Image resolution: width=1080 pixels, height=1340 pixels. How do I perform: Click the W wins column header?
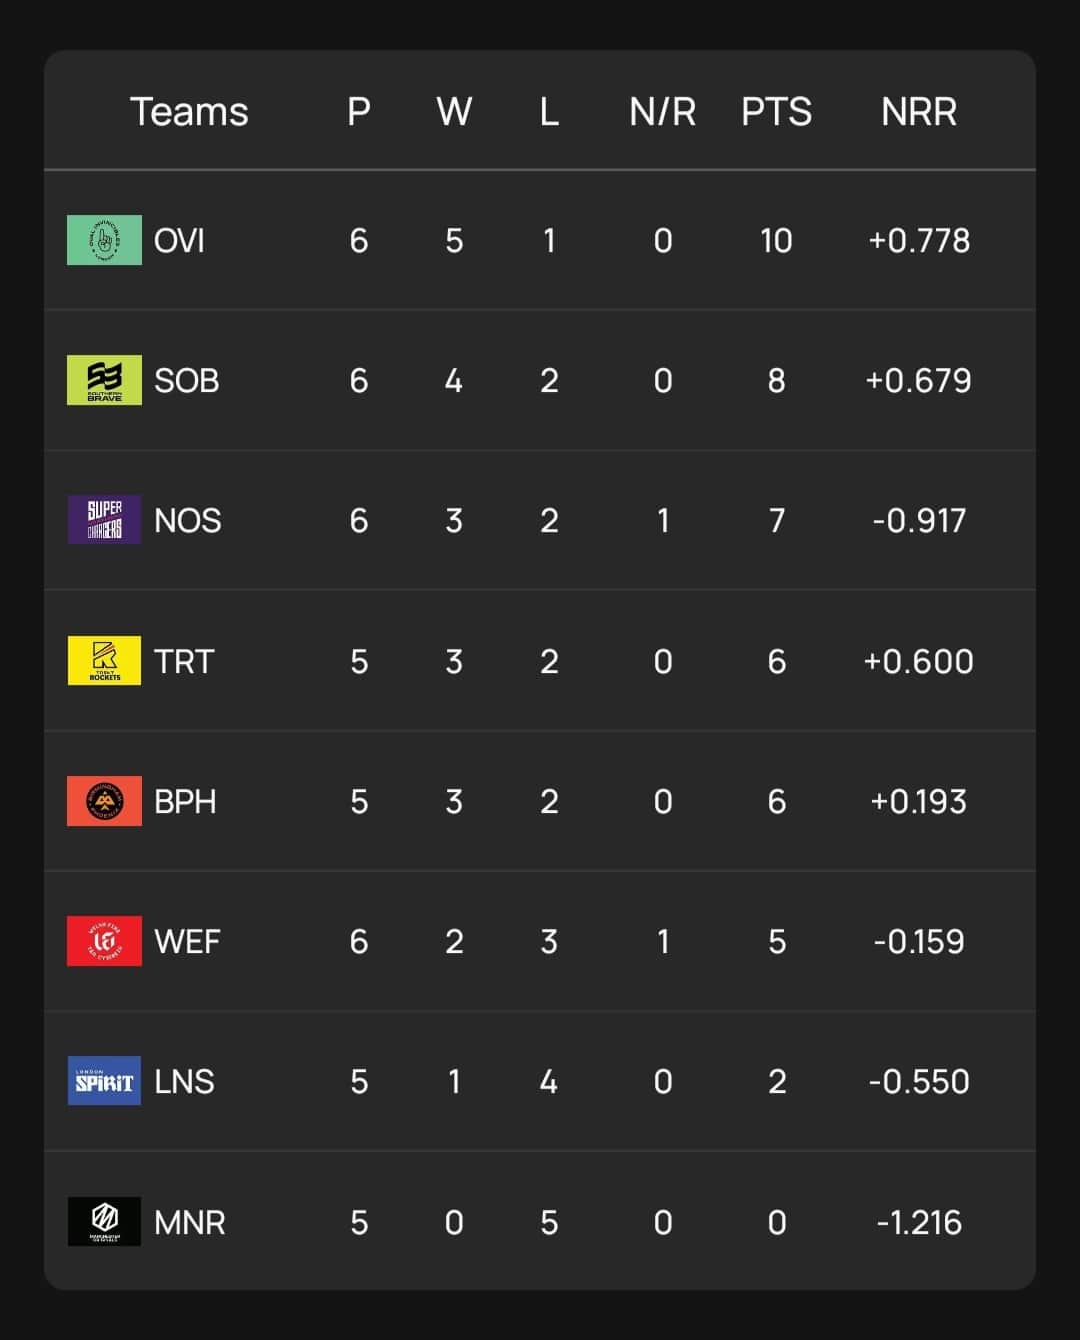(454, 112)
